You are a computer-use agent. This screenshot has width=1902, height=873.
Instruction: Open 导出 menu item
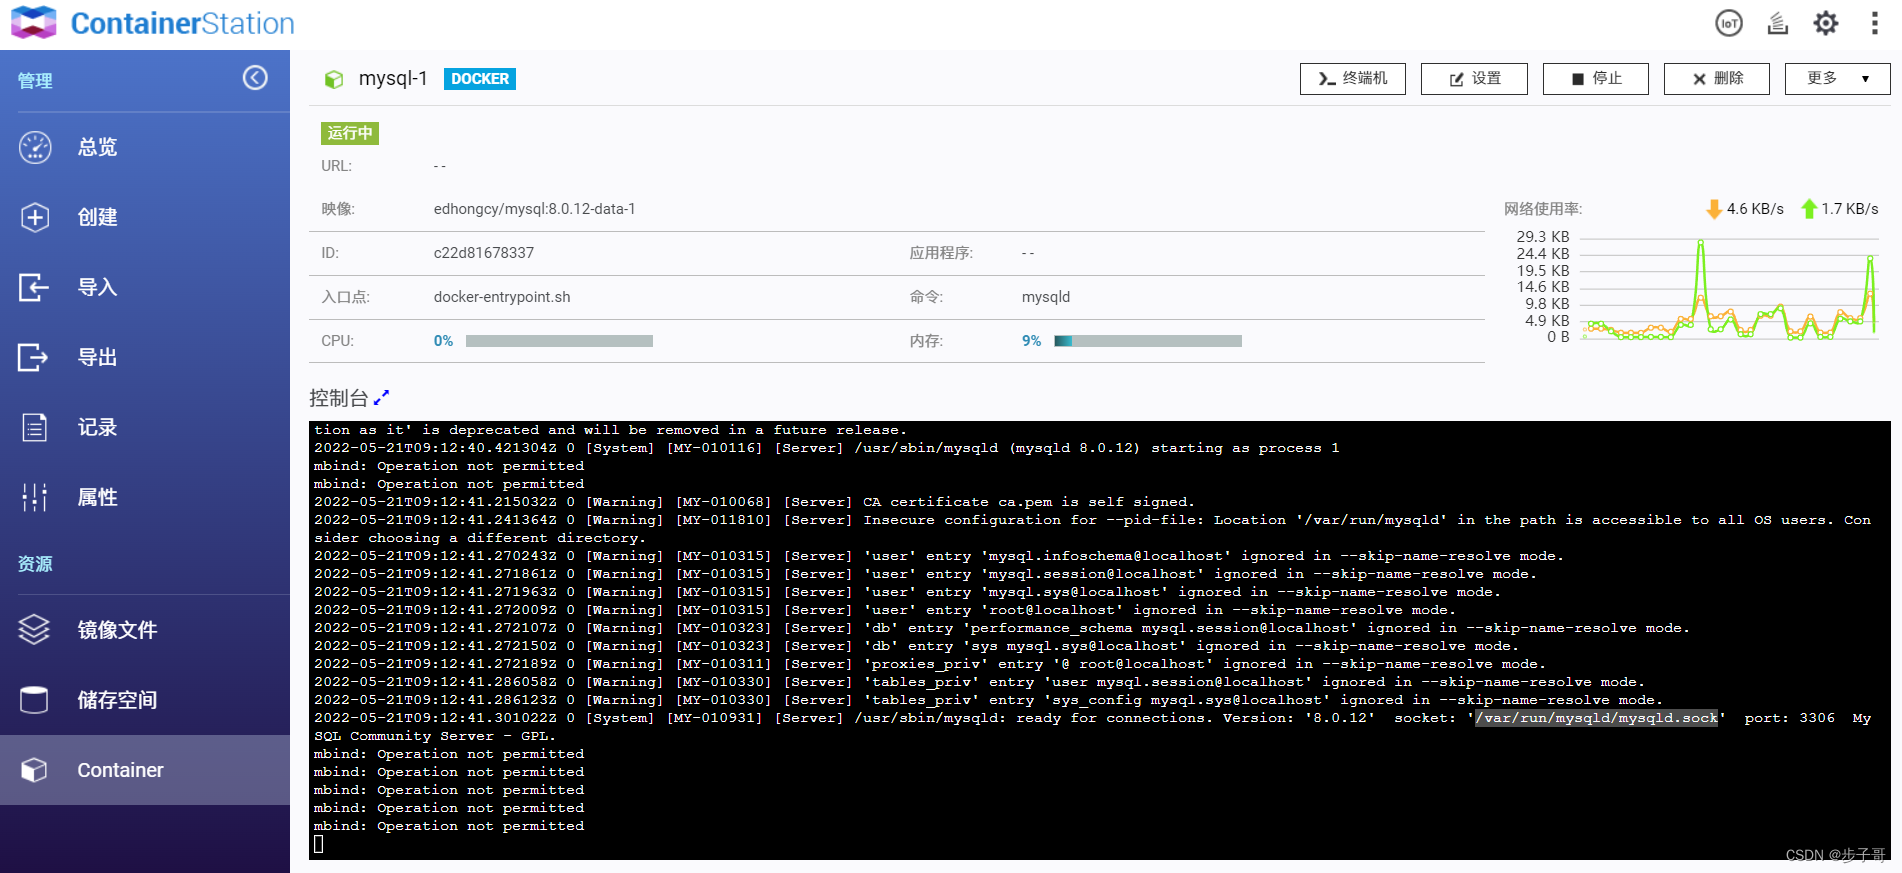point(145,357)
